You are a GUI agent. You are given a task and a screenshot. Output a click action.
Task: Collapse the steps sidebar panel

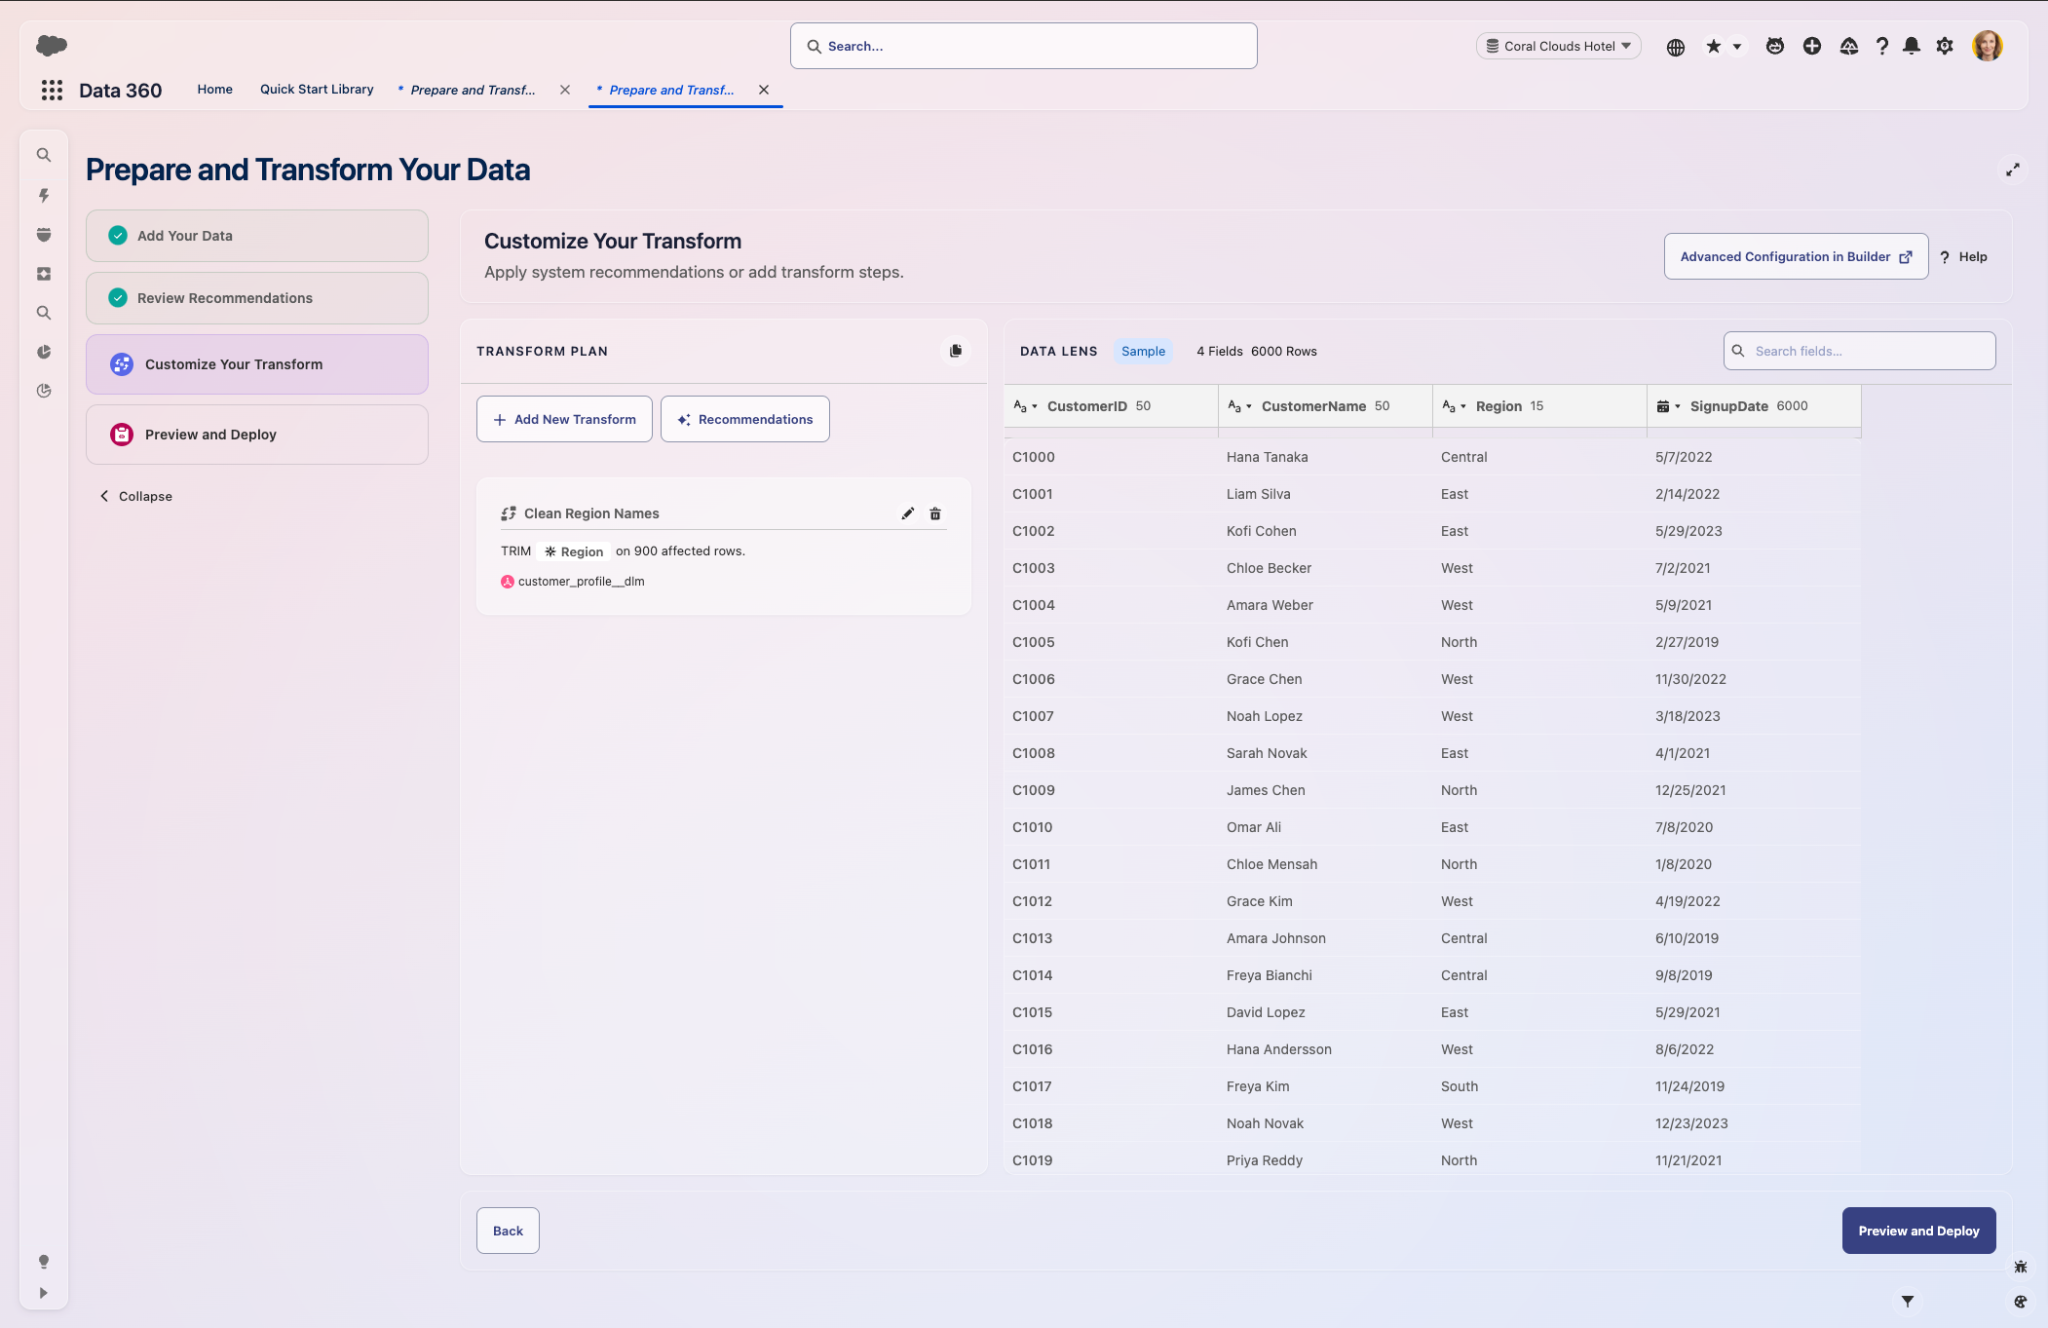click(136, 496)
